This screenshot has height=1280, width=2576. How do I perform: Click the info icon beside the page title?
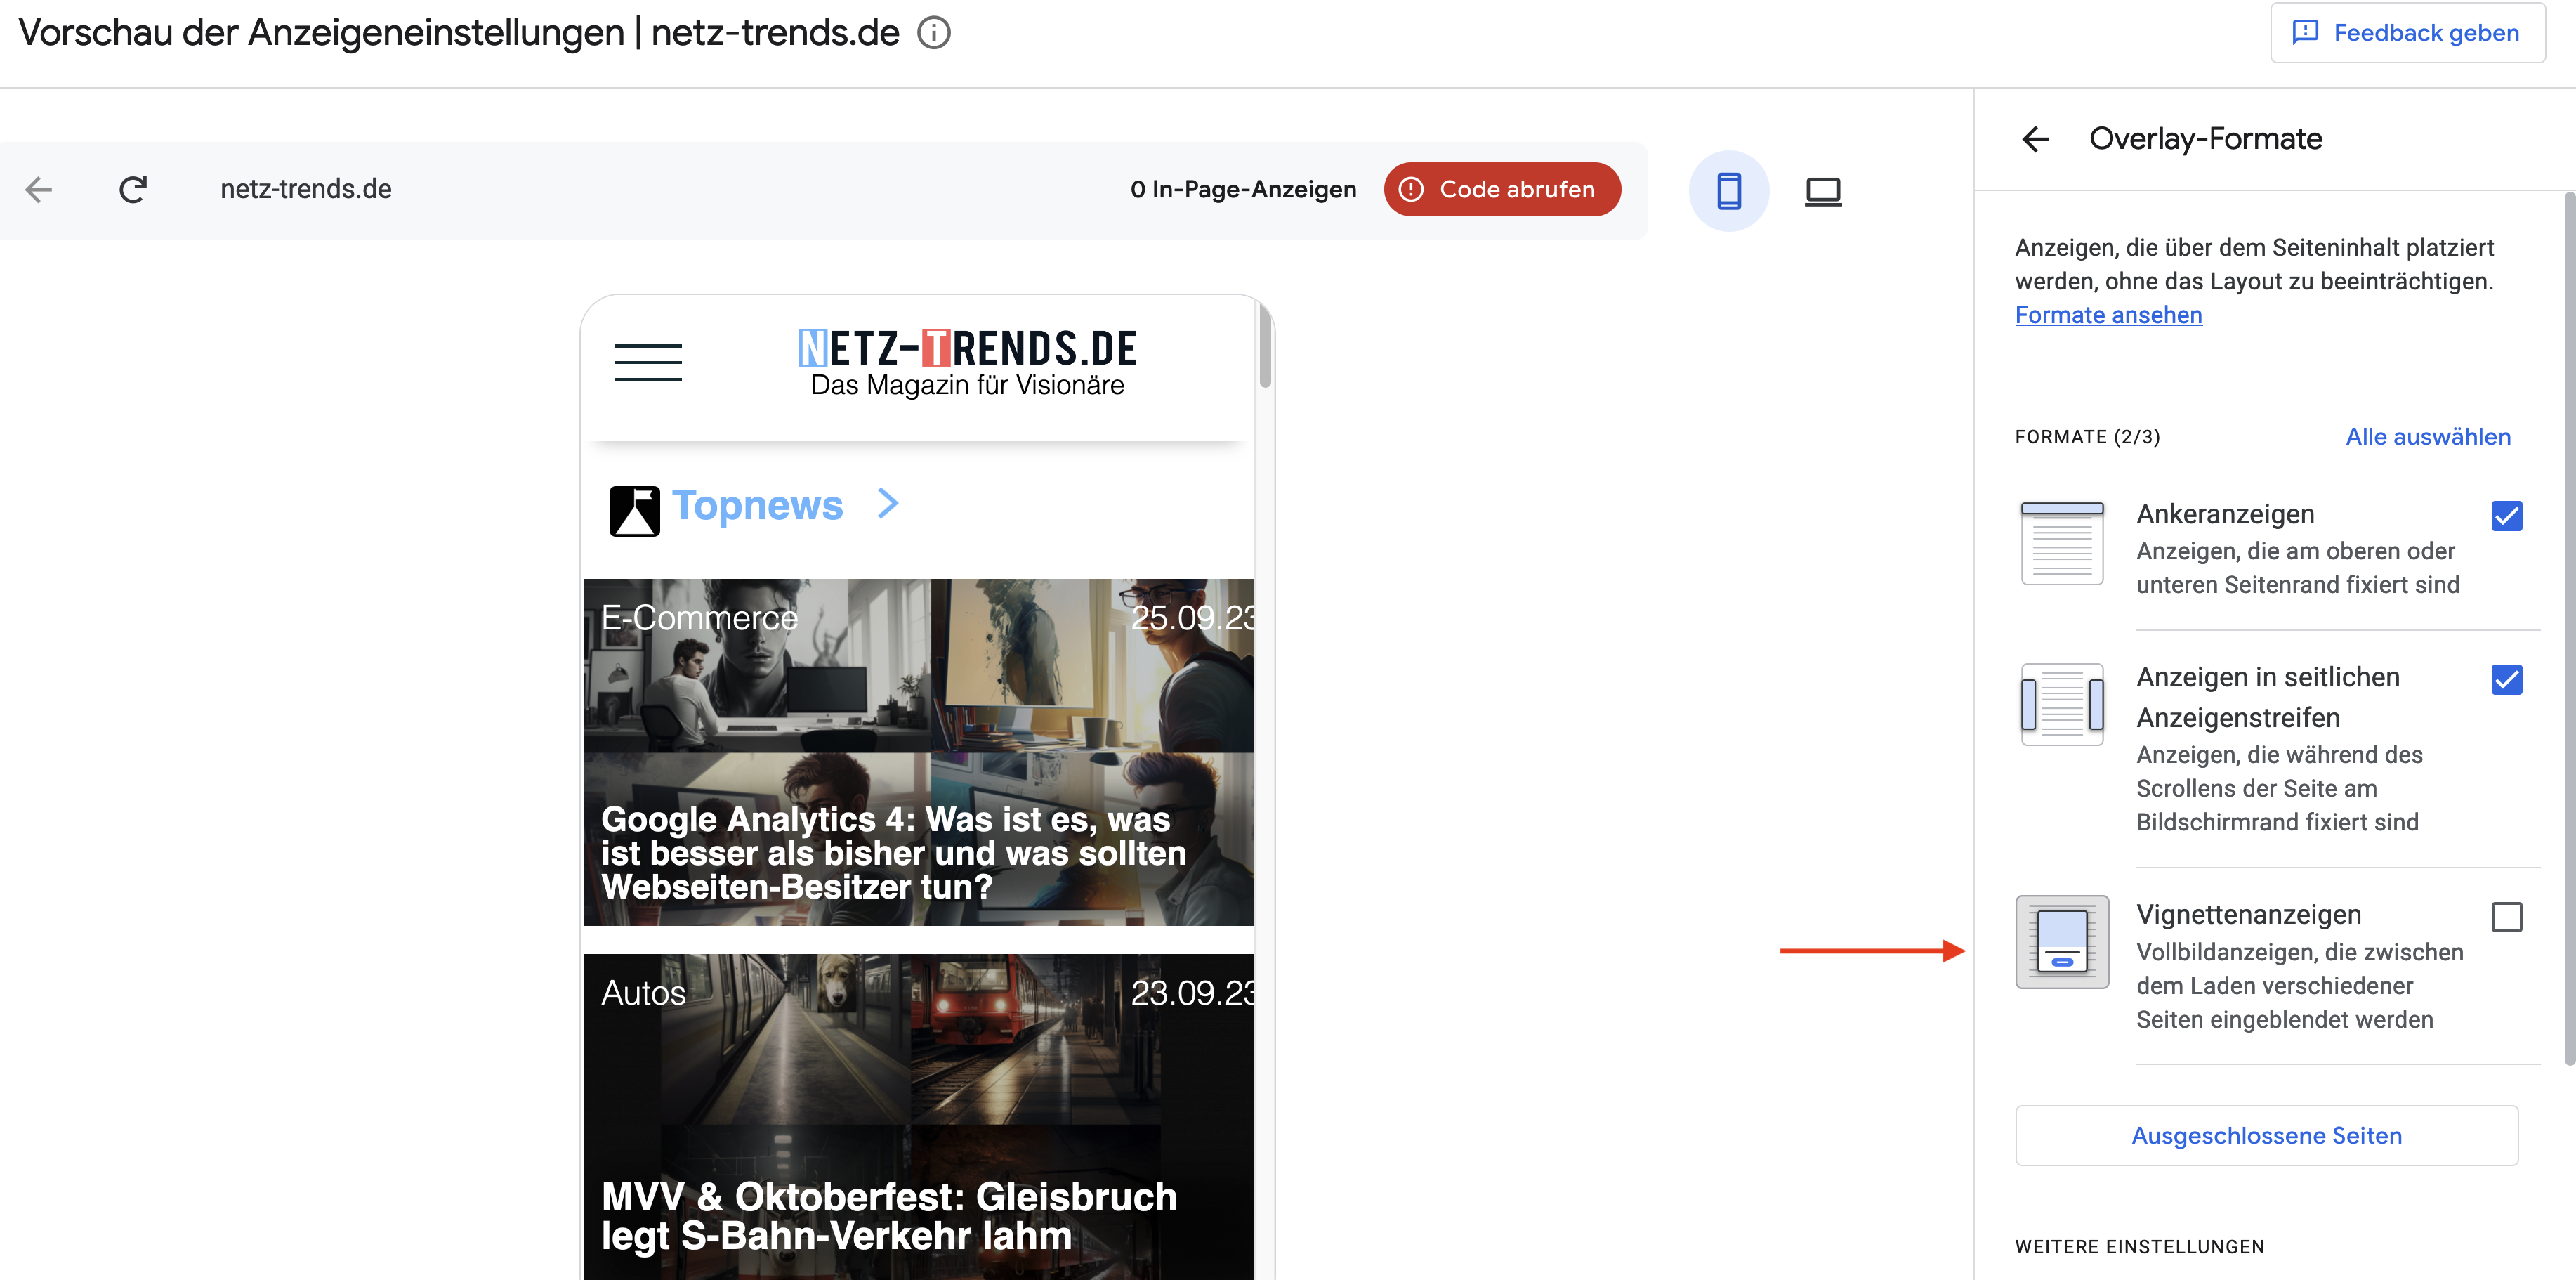(933, 33)
